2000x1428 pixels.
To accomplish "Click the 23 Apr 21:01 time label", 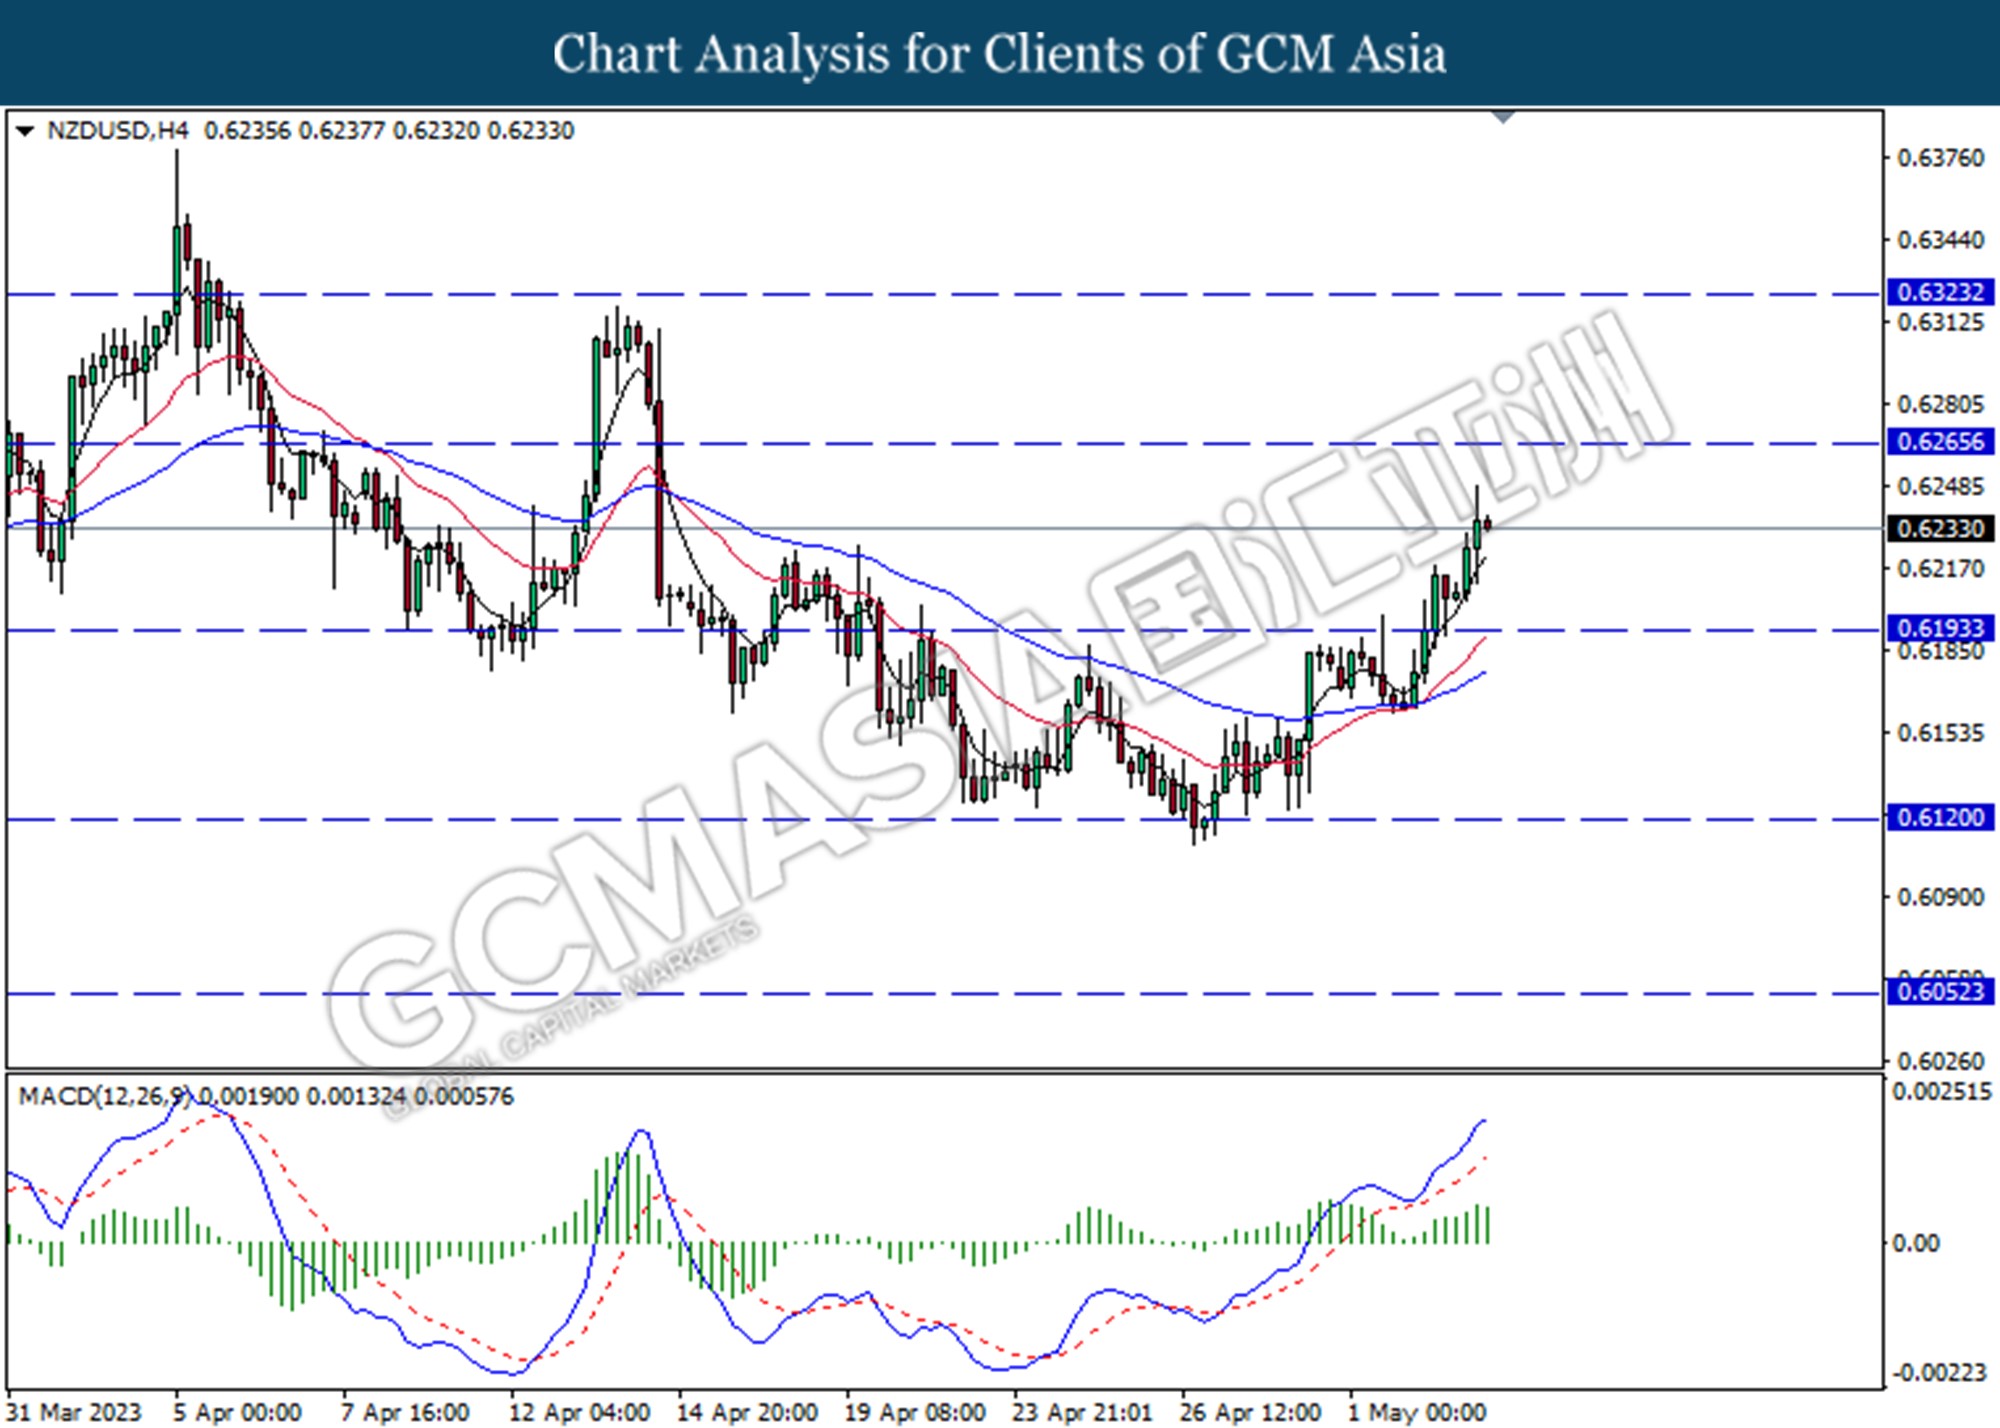I will (x=1082, y=1412).
